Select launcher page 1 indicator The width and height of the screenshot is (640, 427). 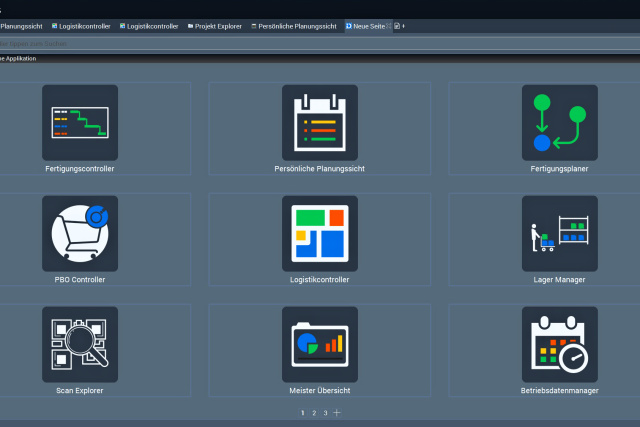(303, 413)
